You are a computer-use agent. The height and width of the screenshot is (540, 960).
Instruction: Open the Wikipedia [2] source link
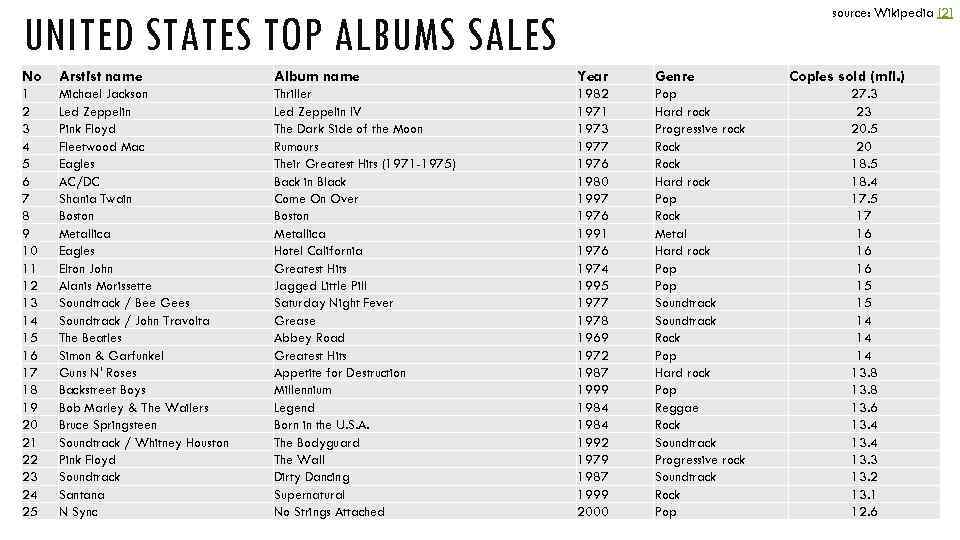(x=944, y=13)
